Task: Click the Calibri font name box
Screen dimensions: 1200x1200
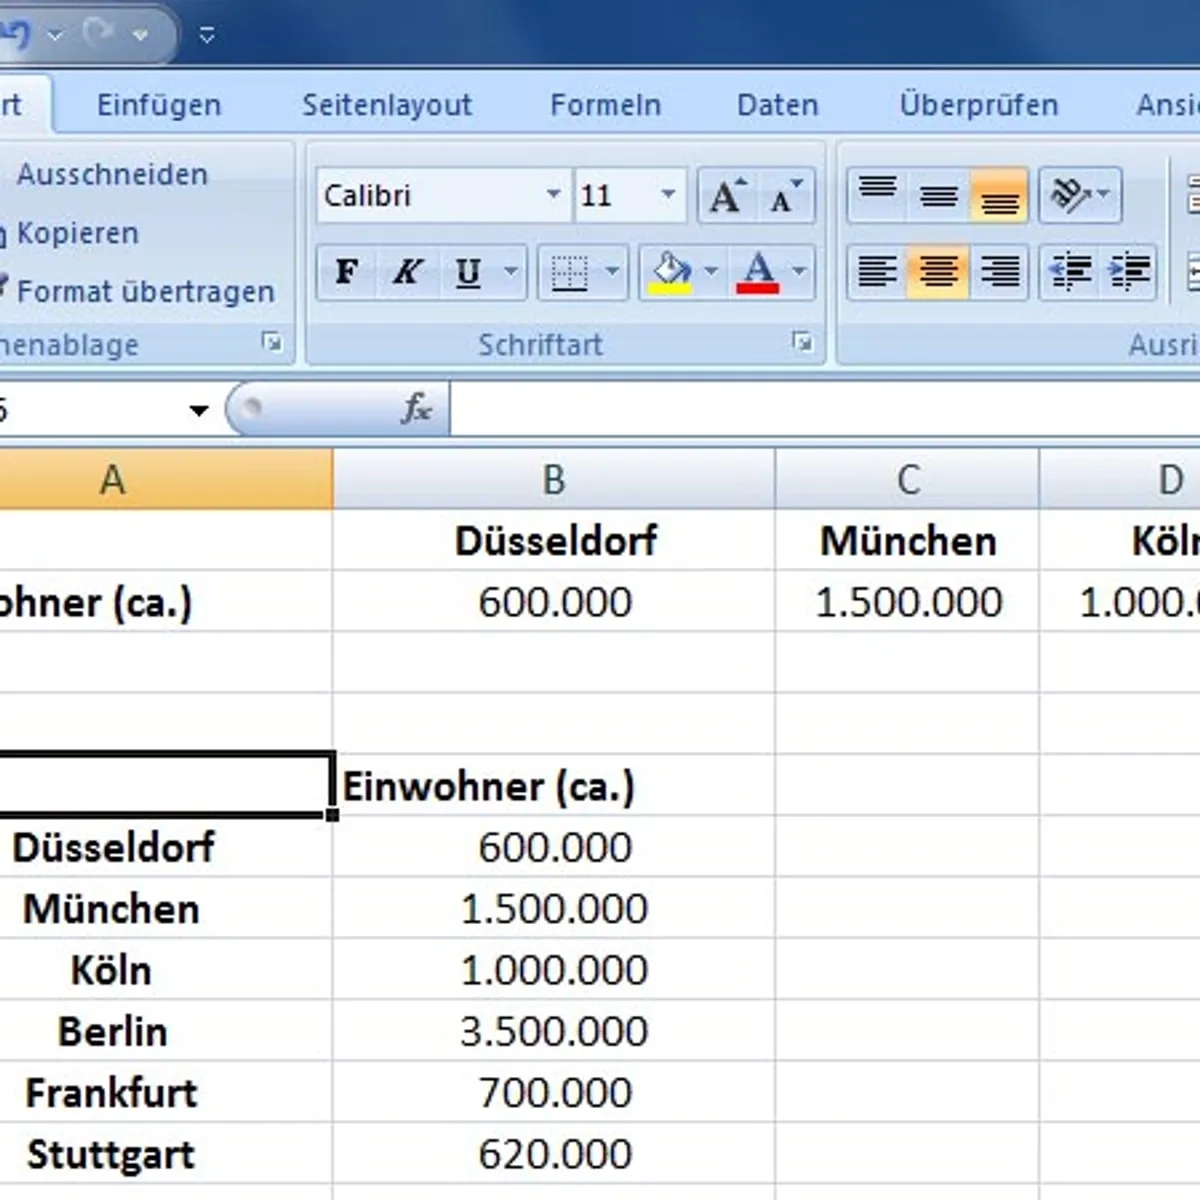Action: [430, 195]
